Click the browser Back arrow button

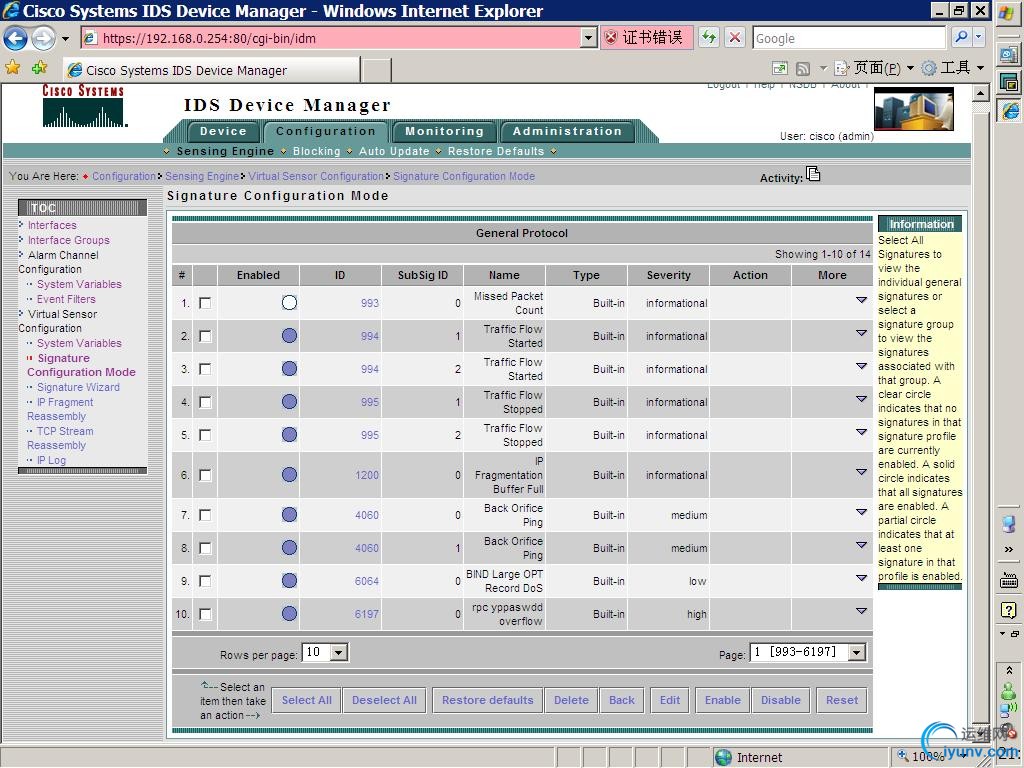[15, 39]
